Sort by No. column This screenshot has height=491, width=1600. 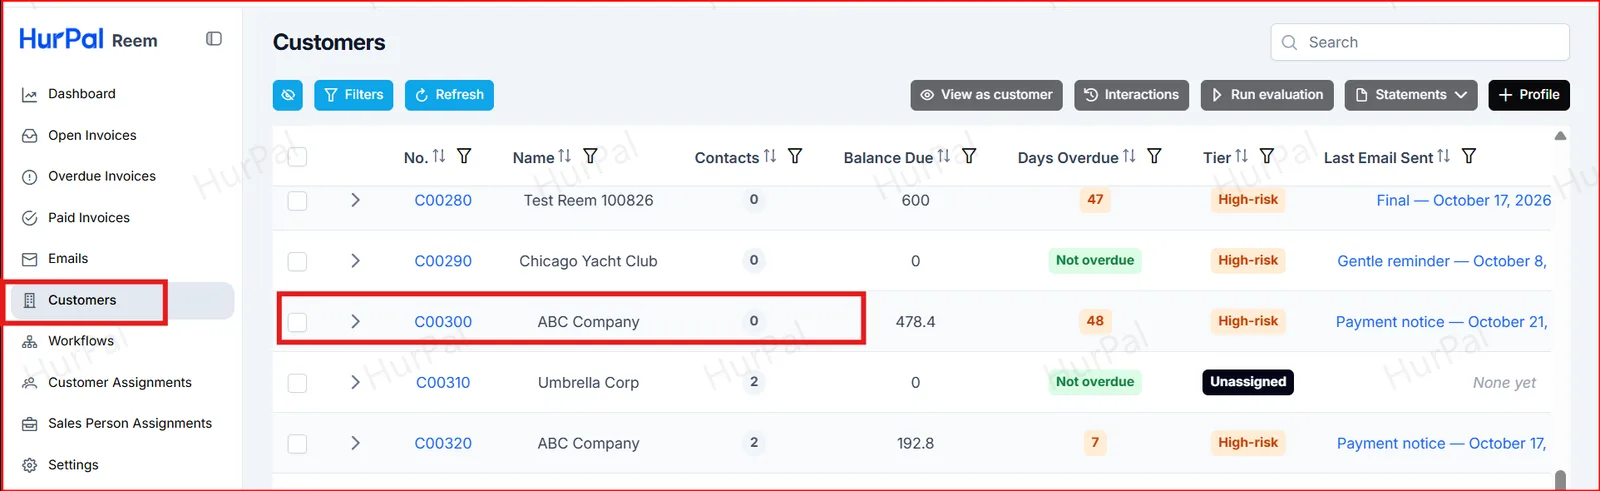[439, 156]
